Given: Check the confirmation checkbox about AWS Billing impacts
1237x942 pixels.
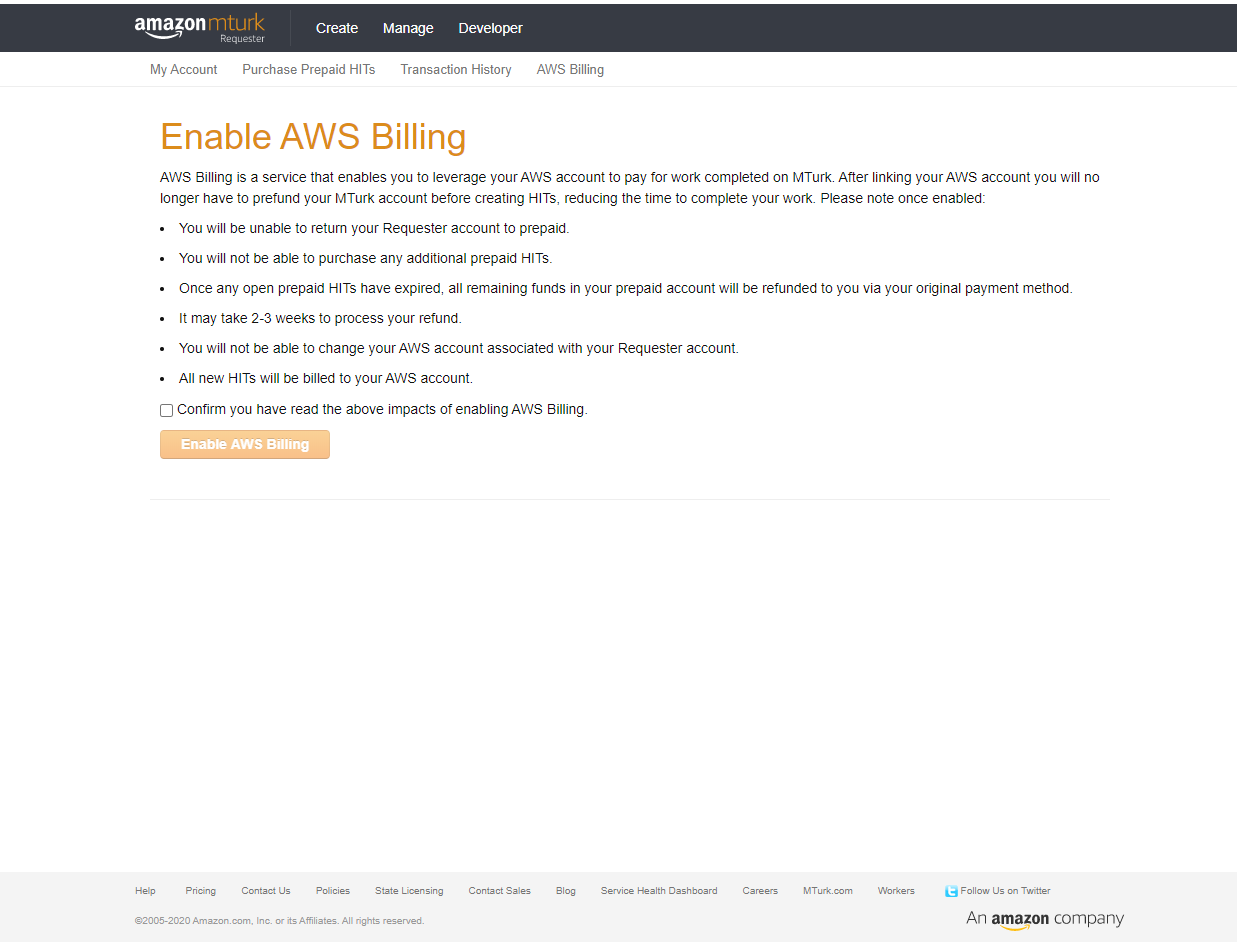Looking at the screenshot, I should pyautogui.click(x=166, y=410).
